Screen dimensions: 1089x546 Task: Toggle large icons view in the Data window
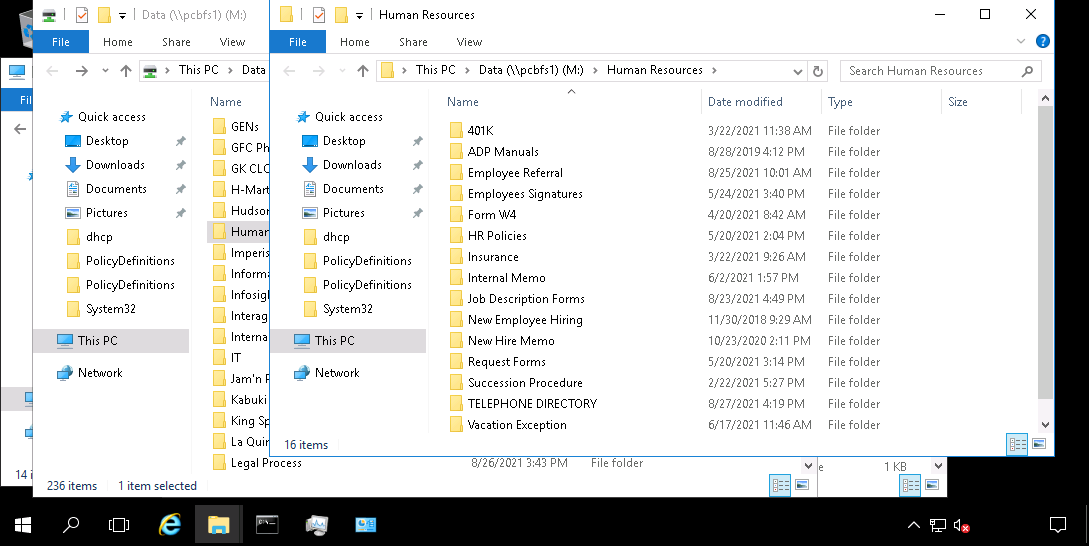pos(802,485)
